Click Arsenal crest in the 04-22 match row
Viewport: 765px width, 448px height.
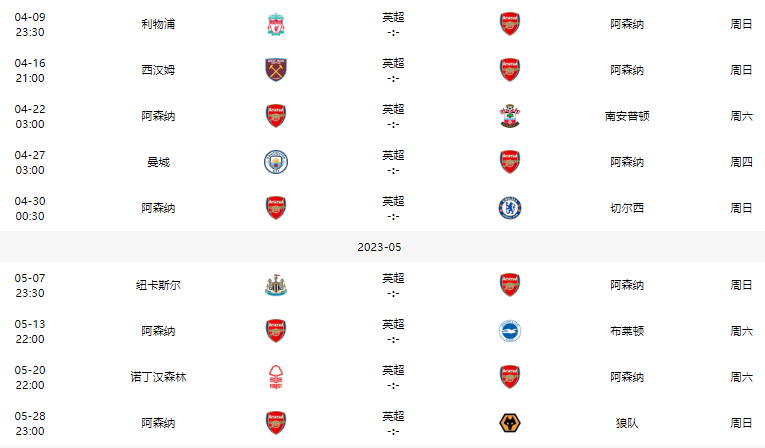click(x=276, y=116)
